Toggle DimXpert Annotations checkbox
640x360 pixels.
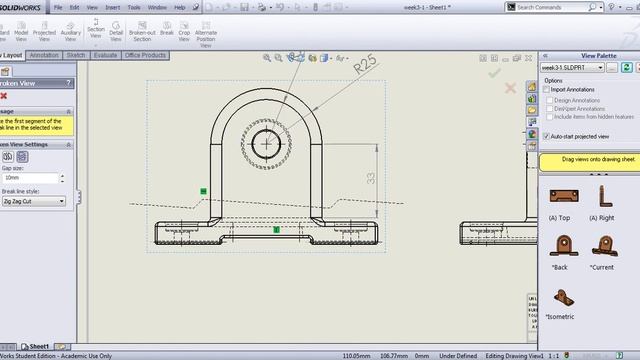549,109
